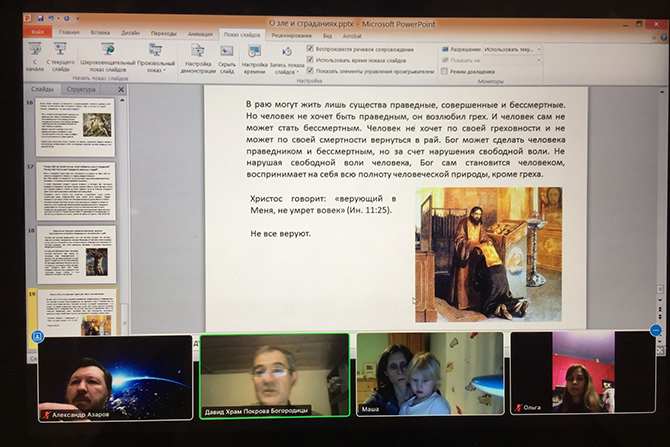Screen dimensions: 670x447
Task: Toggle play narrations checkbox (Воспроизвести речевое сопровождение)
Action: (310, 49)
